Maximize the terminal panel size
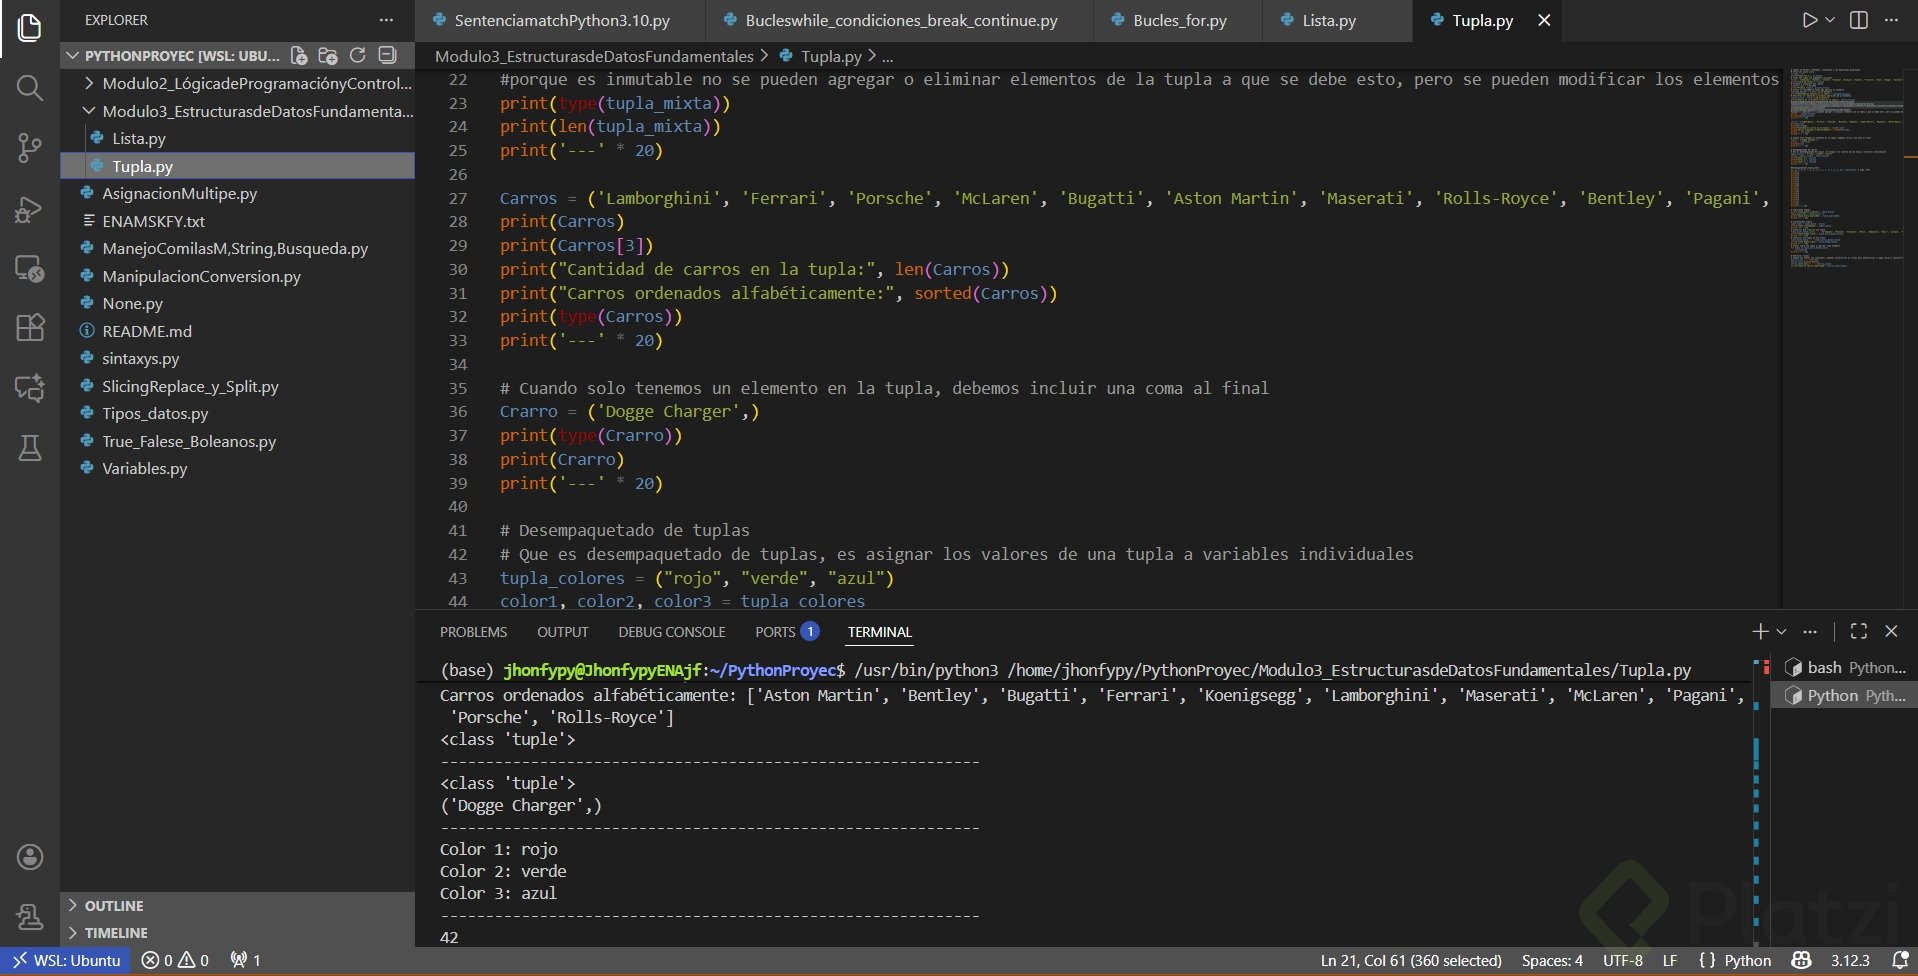 (x=1859, y=631)
